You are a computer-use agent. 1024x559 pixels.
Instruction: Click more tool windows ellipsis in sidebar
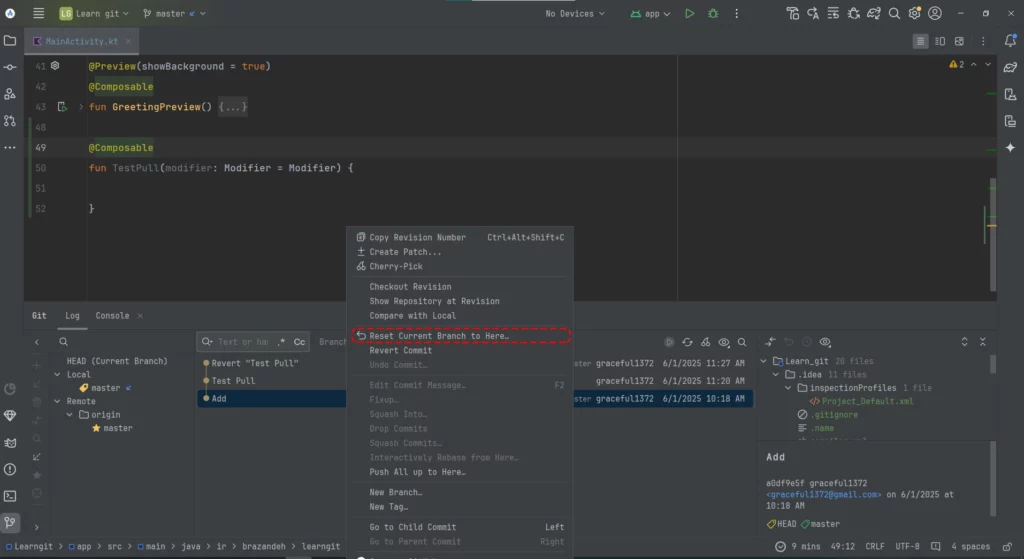click(10, 148)
